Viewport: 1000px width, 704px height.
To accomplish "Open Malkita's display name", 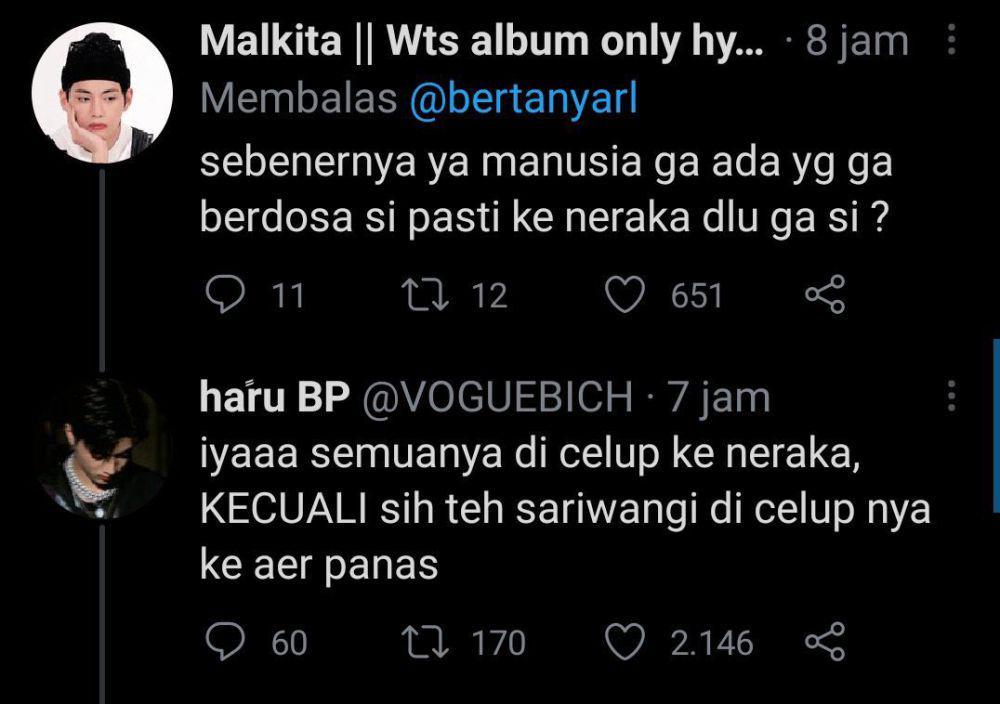I will pos(482,41).
